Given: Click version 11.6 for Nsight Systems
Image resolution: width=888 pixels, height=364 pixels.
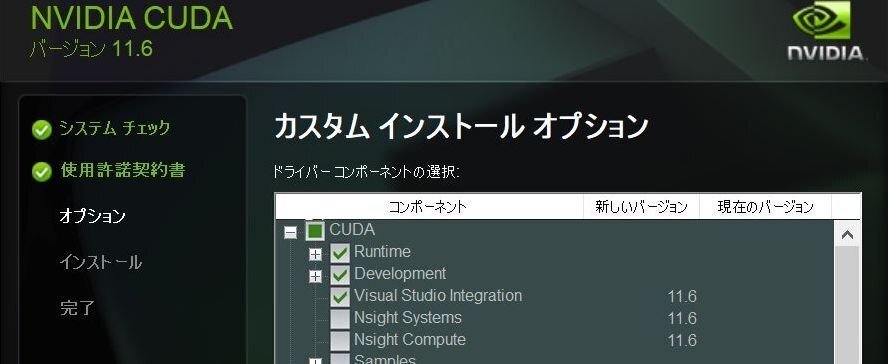Looking at the screenshot, I should tap(682, 319).
